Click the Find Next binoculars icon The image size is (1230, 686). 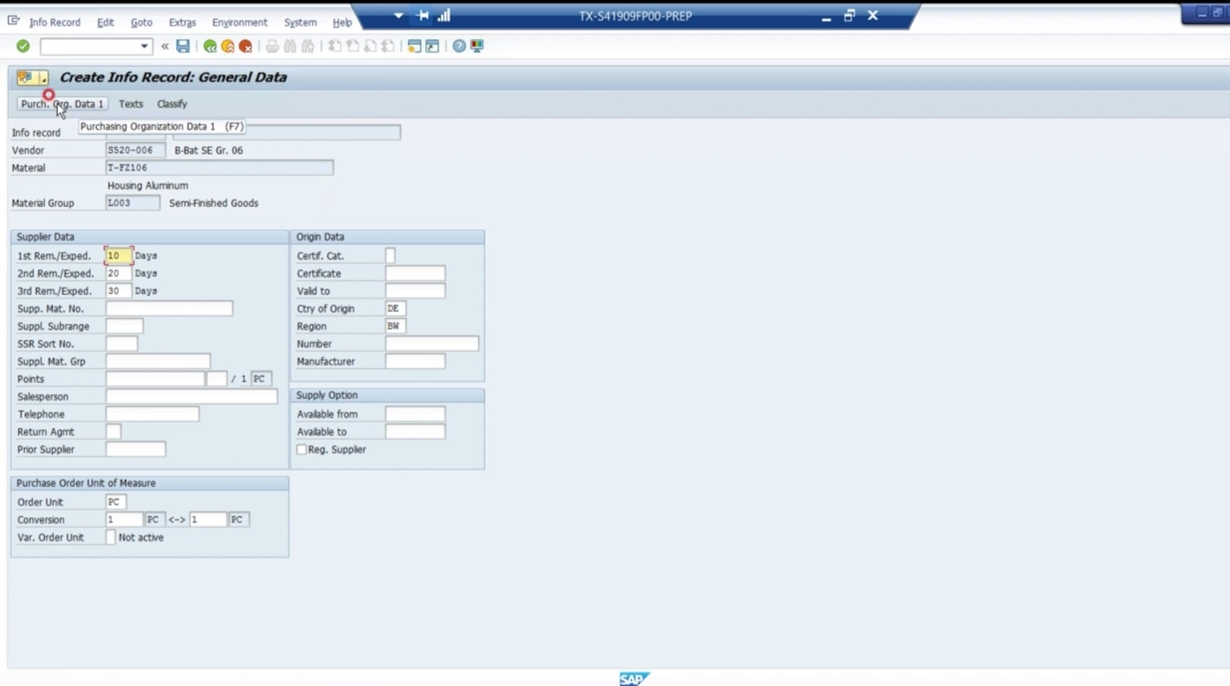(x=308, y=46)
